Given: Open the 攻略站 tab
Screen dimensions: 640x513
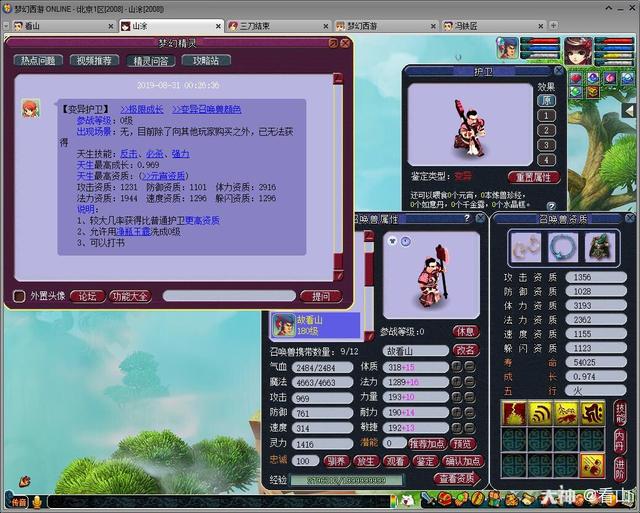Looking at the screenshot, I should [206, 60].
